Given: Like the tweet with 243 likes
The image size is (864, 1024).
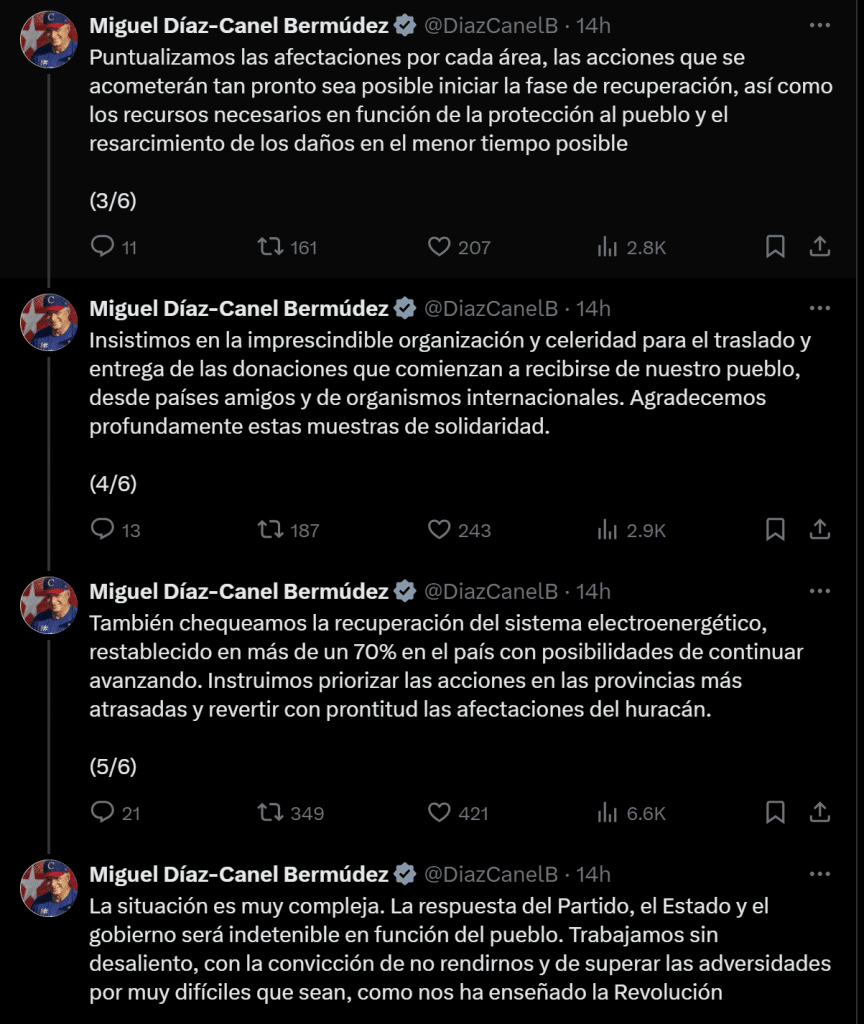Looking at the screenshot, I should point(439,530).
